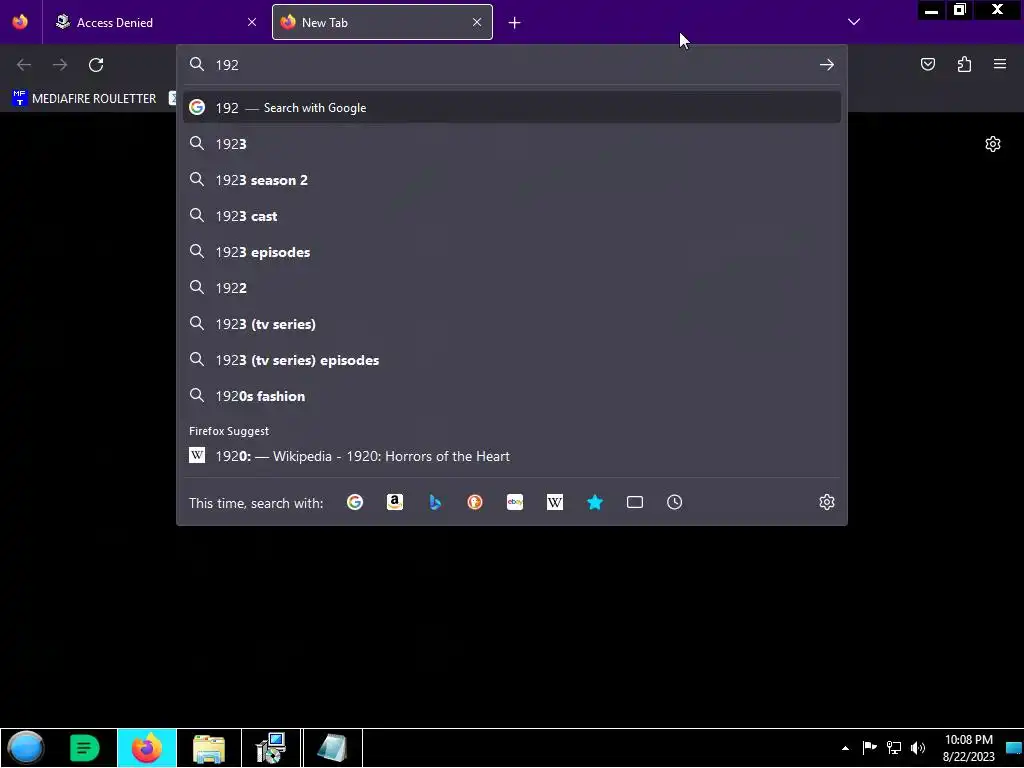1024x768 pixels.
Task: Open the Save to Pocket button
Action: [928, 64]
